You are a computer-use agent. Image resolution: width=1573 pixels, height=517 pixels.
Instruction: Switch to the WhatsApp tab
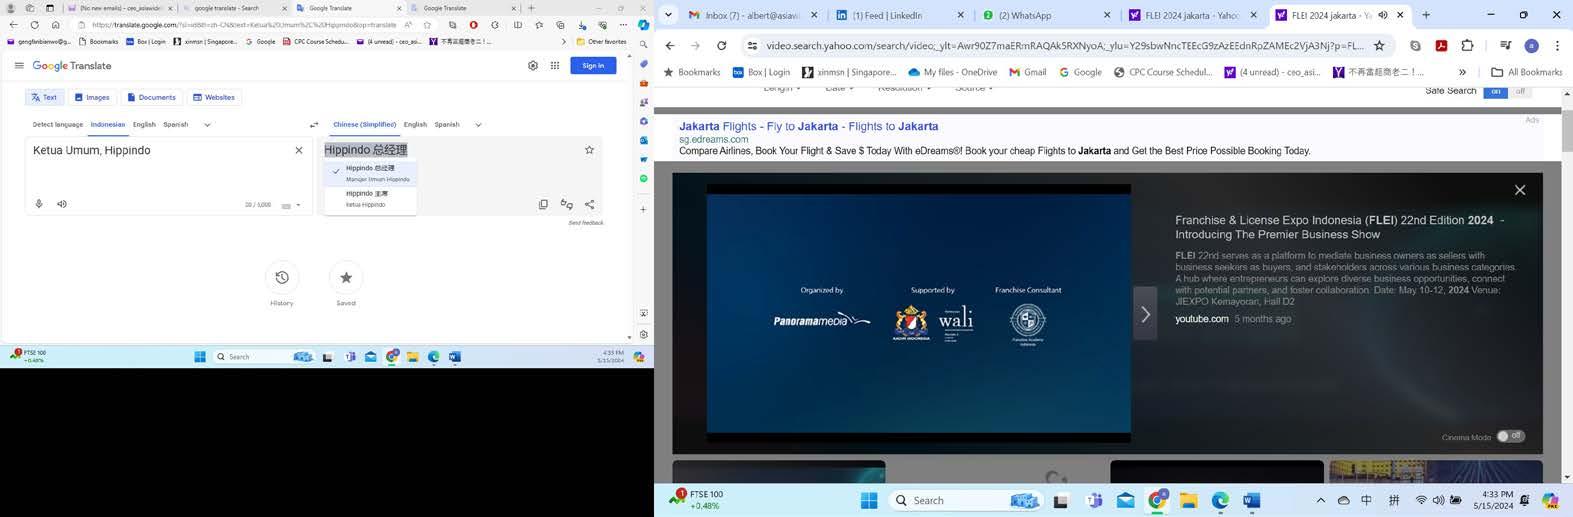pos(1044,15)
